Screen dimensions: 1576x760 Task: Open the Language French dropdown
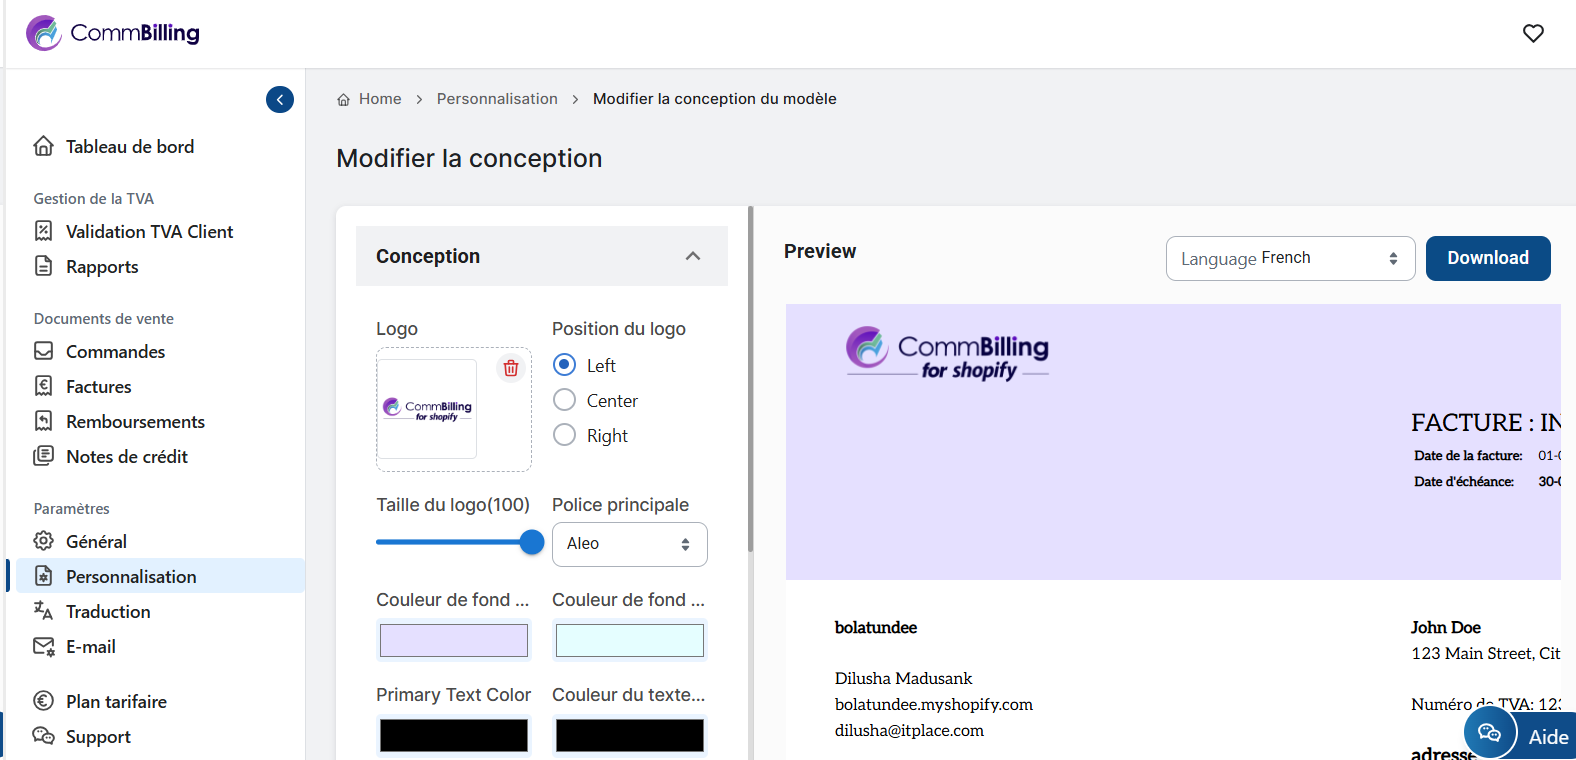1290,258
